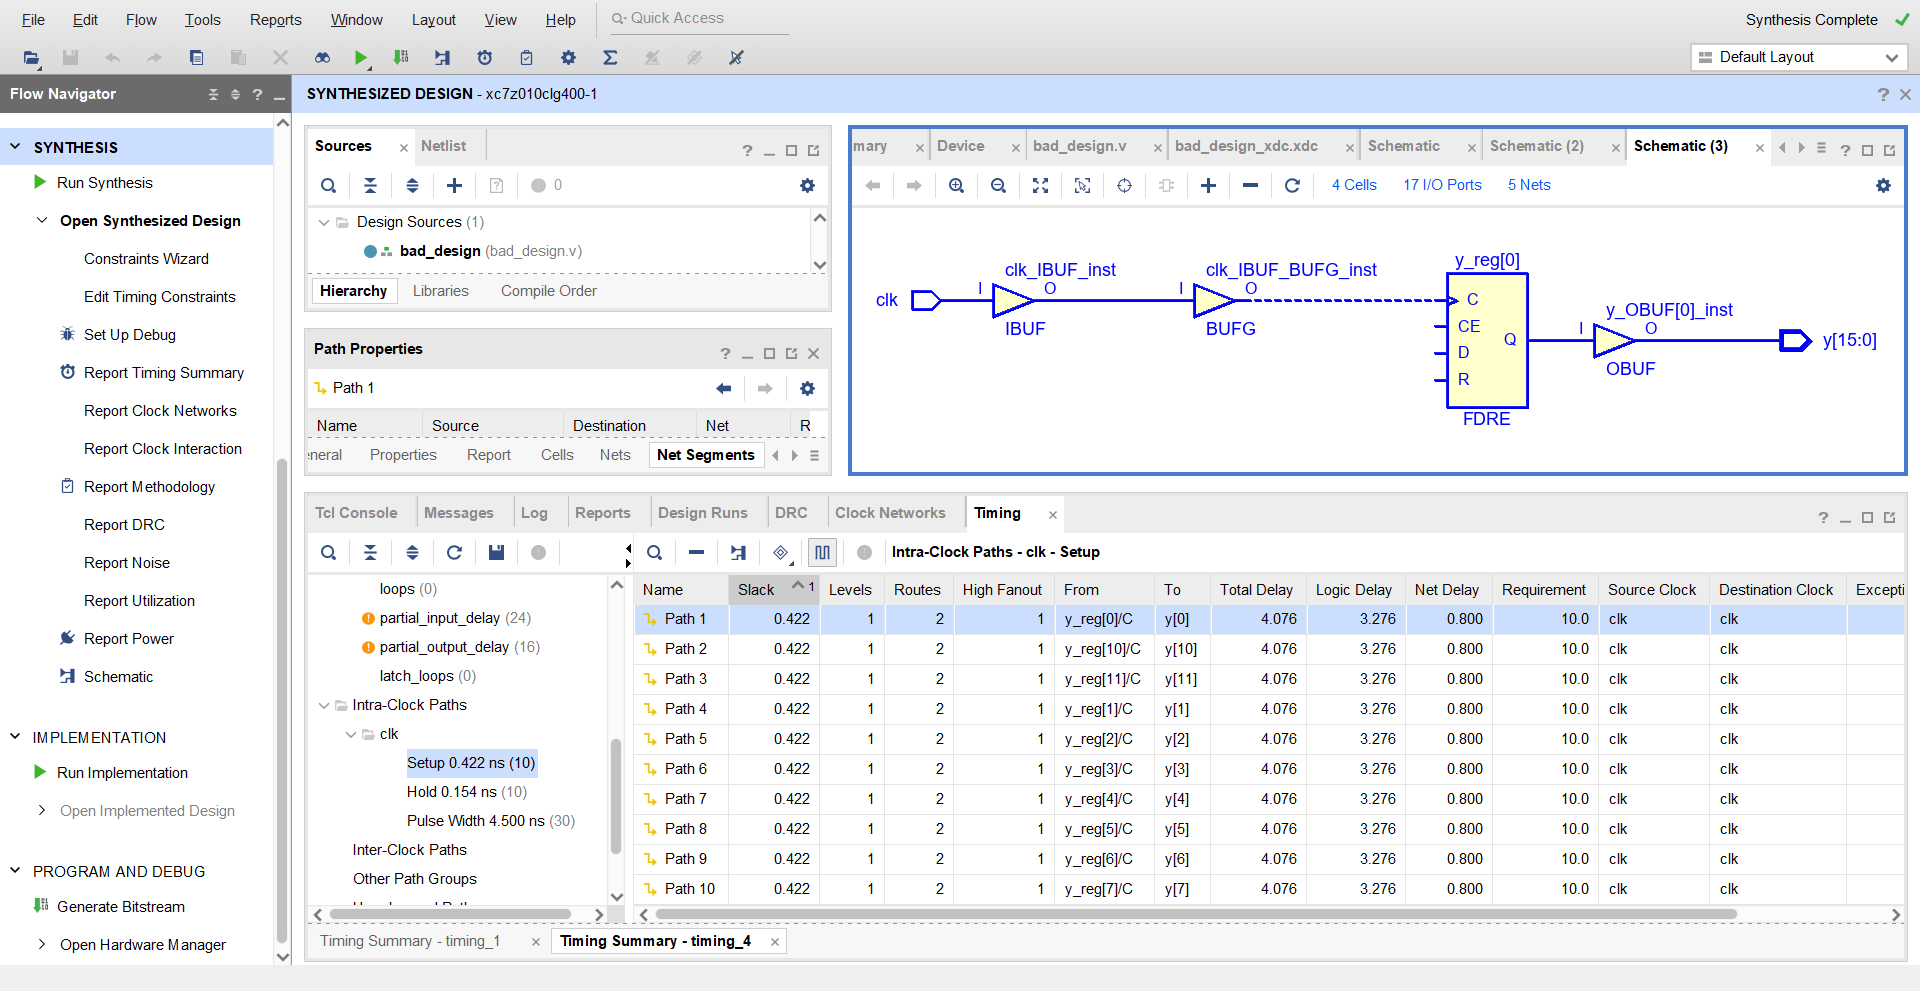Add sources with the plus icon
The image size is (1920, 991).
click(454, 185)
